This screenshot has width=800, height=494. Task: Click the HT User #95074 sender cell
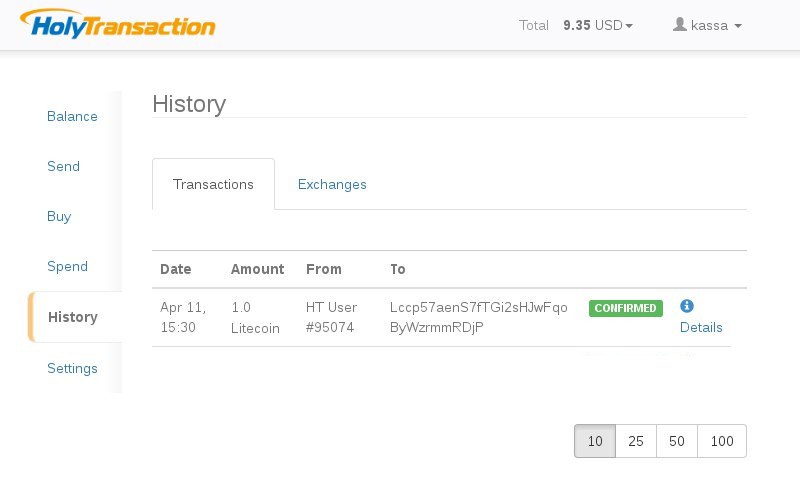tap(331, 317)
